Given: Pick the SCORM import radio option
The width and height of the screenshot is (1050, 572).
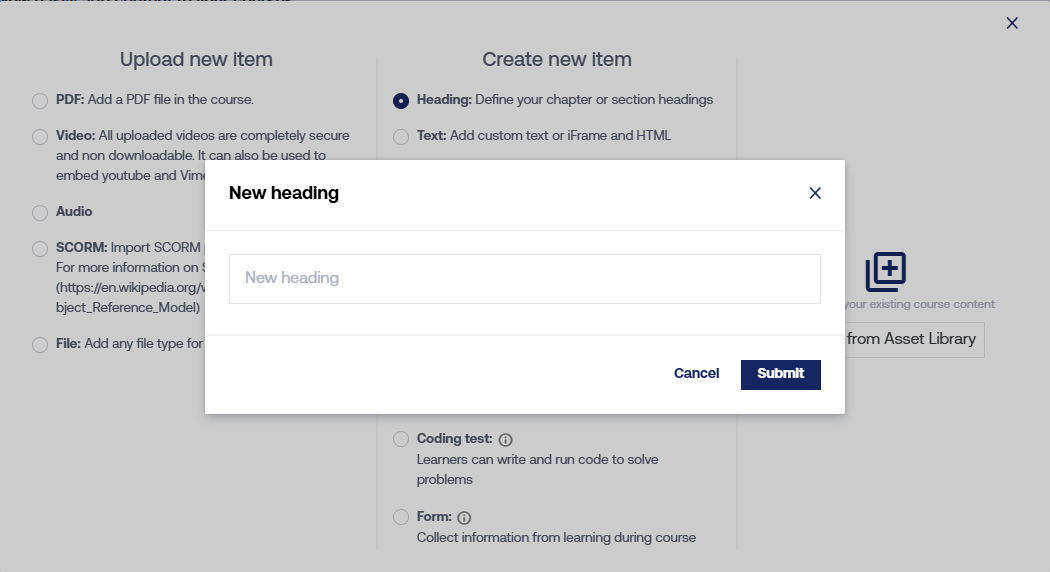Looking at the screenshot, I should tap(40, 248).
